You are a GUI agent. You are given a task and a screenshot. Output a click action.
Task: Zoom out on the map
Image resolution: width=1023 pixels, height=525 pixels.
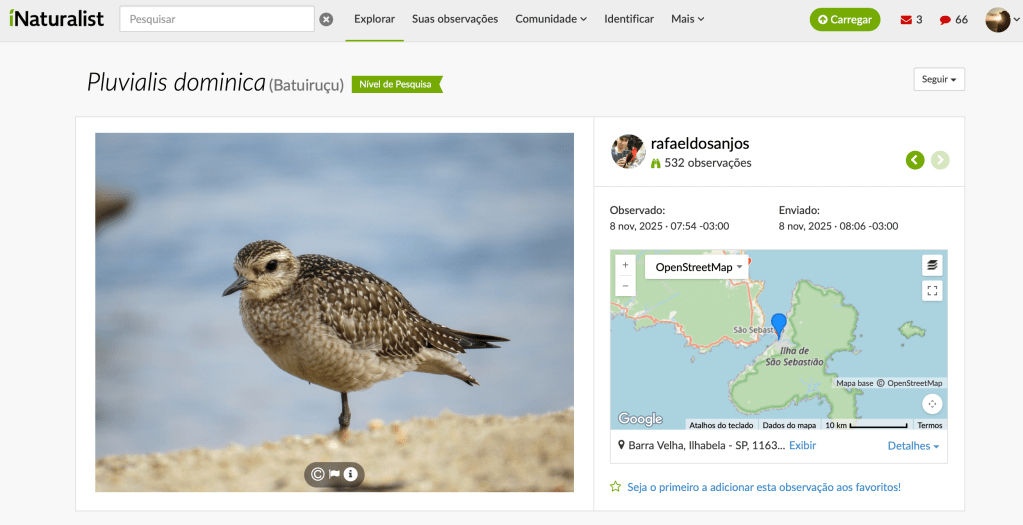coord(625,286)
